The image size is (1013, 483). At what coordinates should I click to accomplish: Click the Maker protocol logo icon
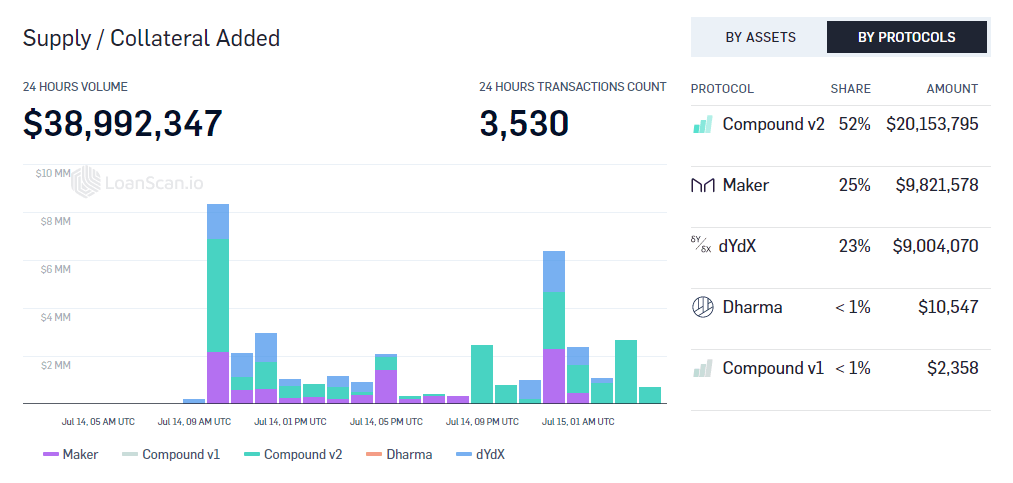702,185
